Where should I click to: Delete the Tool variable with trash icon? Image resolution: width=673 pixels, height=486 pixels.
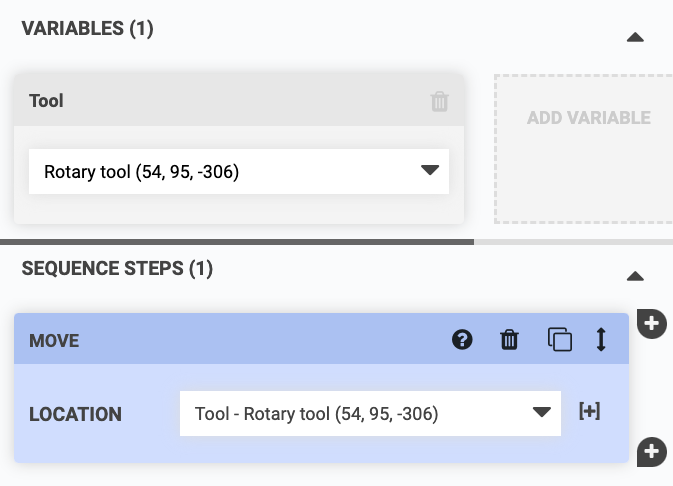tap(439, 102)
